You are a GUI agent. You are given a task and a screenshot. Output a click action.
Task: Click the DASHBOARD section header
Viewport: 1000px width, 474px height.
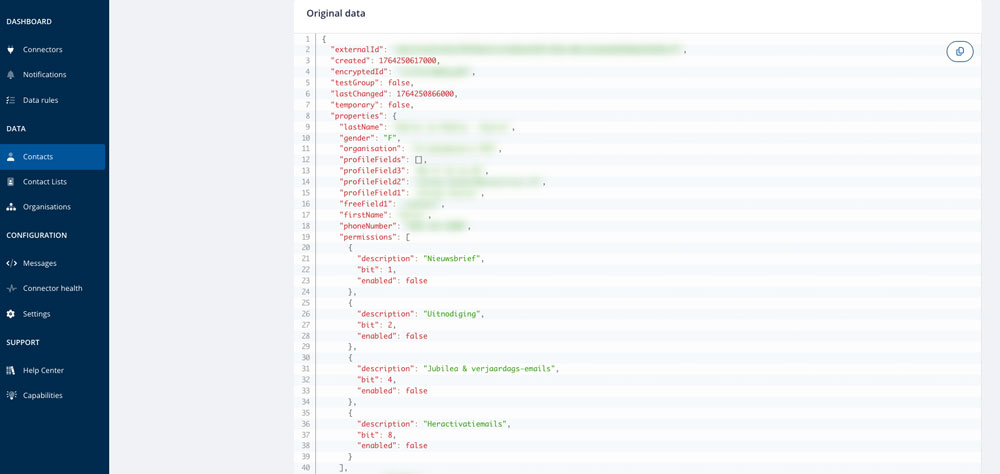click(29, 22)
